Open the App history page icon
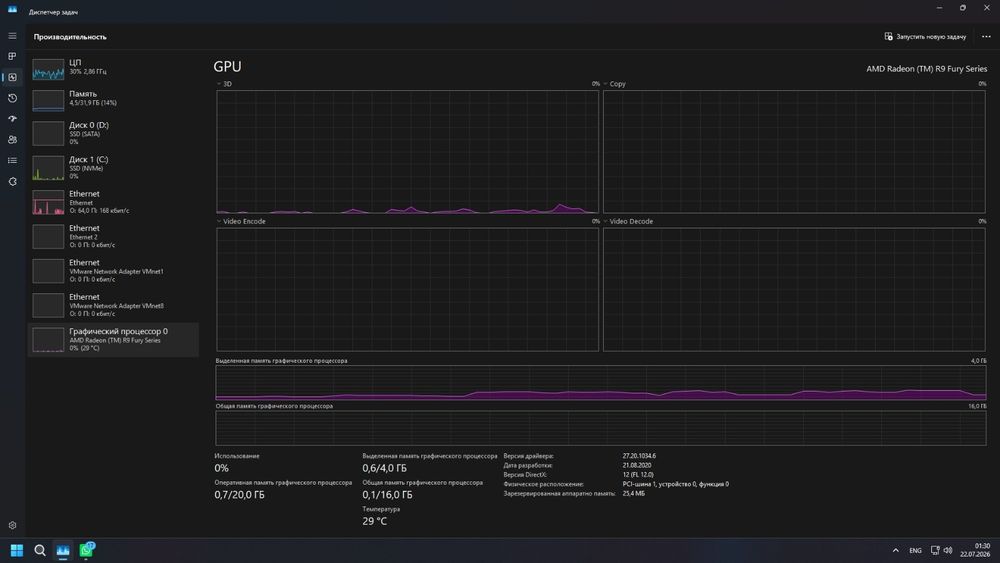This screenshot has height=563, width=1000. pyautogui.click(x=12, y=98)
